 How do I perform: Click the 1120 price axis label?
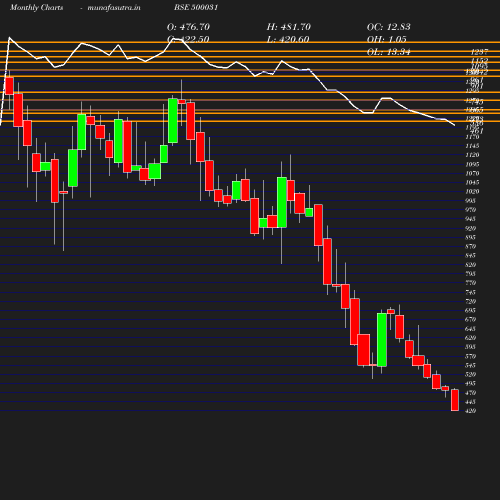472,155
